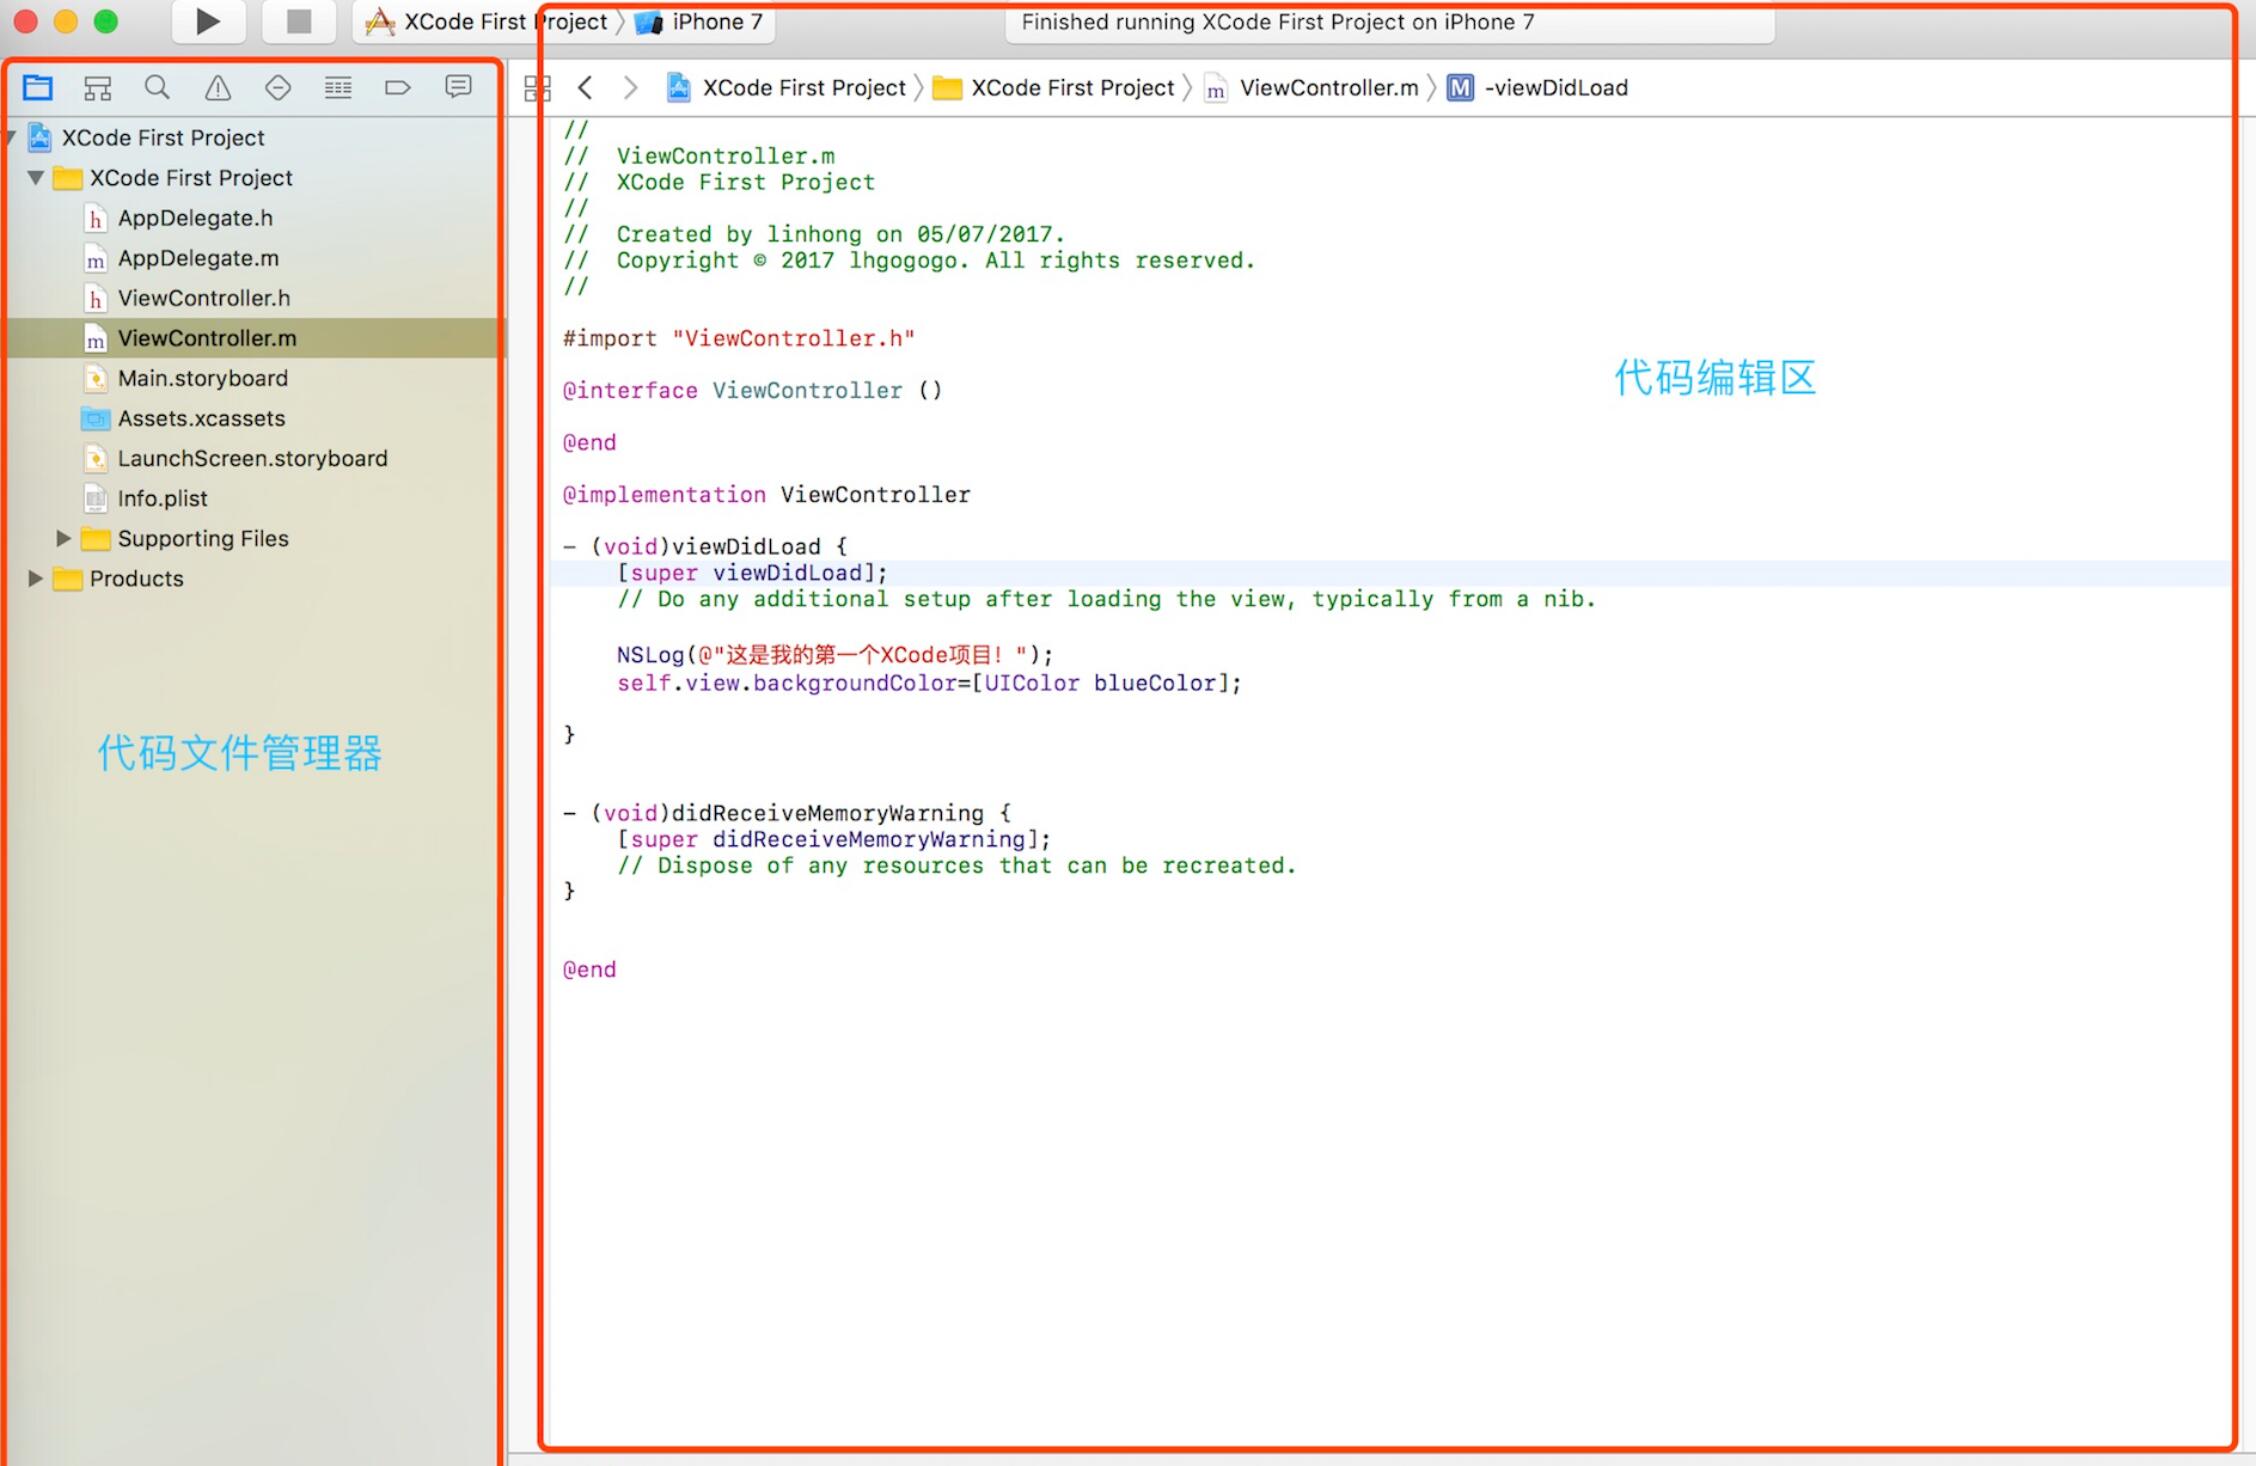
Task: Click the 'Created by linhong' comment line
Action: [x=814, y=234]
